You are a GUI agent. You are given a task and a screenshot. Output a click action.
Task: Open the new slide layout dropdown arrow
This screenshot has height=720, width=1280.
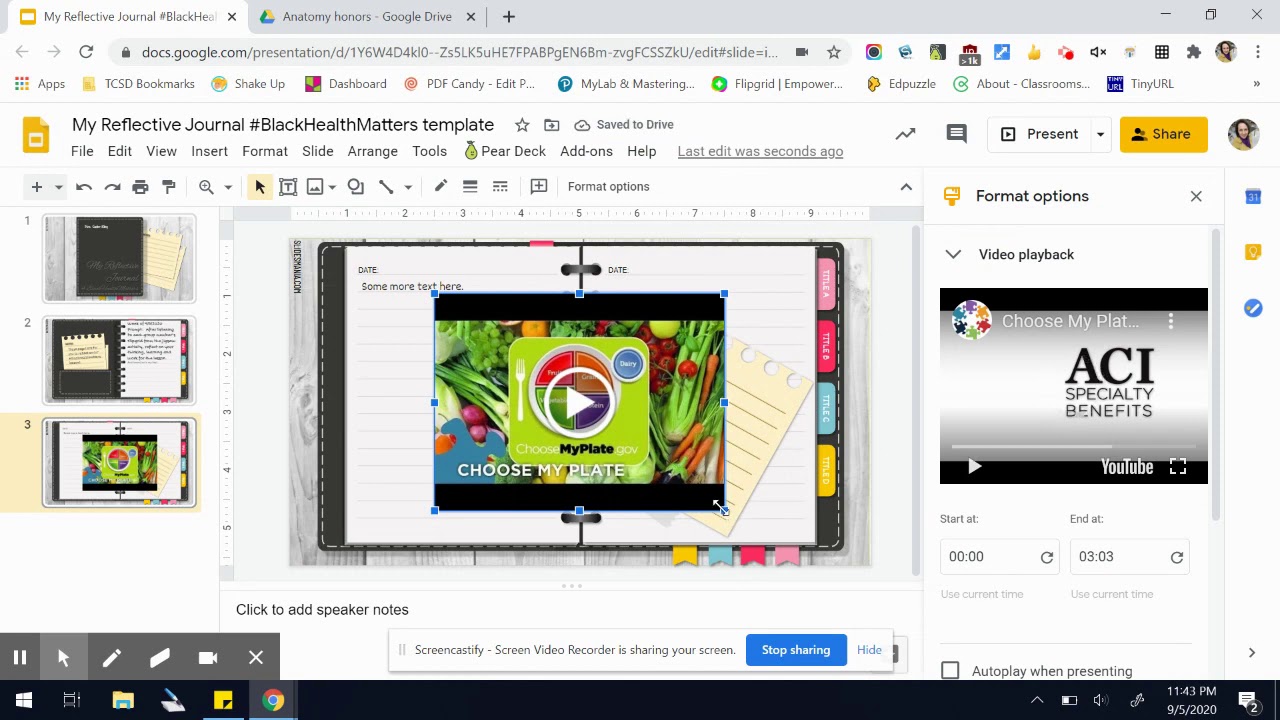[x=59, y=187]
